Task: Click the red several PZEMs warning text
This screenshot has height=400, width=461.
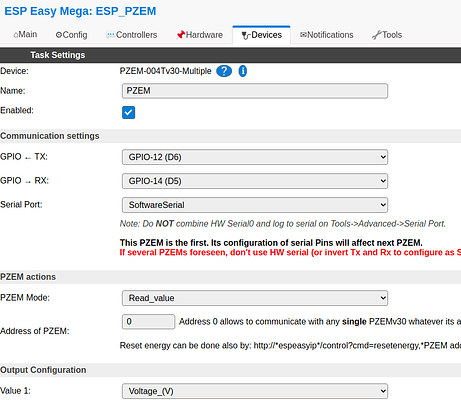Action: [x=290, y=252]
